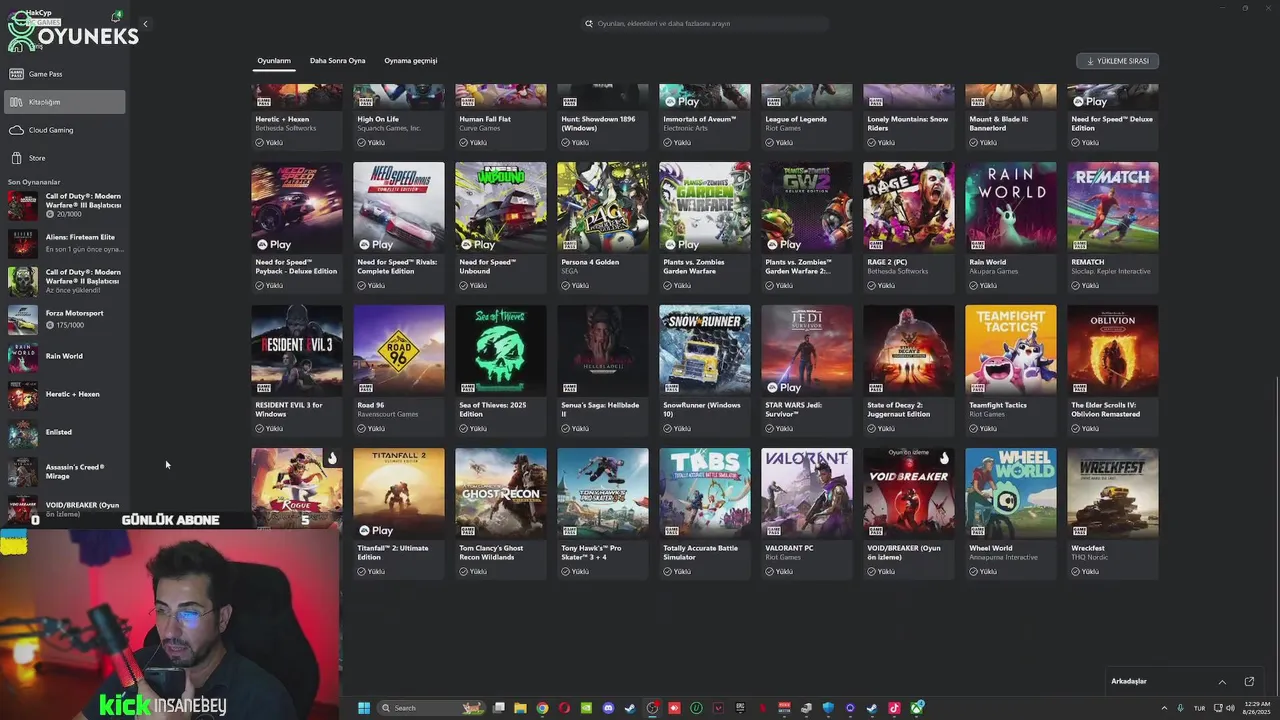Open the REMATCH game cover
Screen dimensions: 1280x720
pyautogui.click(x=1113, y=207)
